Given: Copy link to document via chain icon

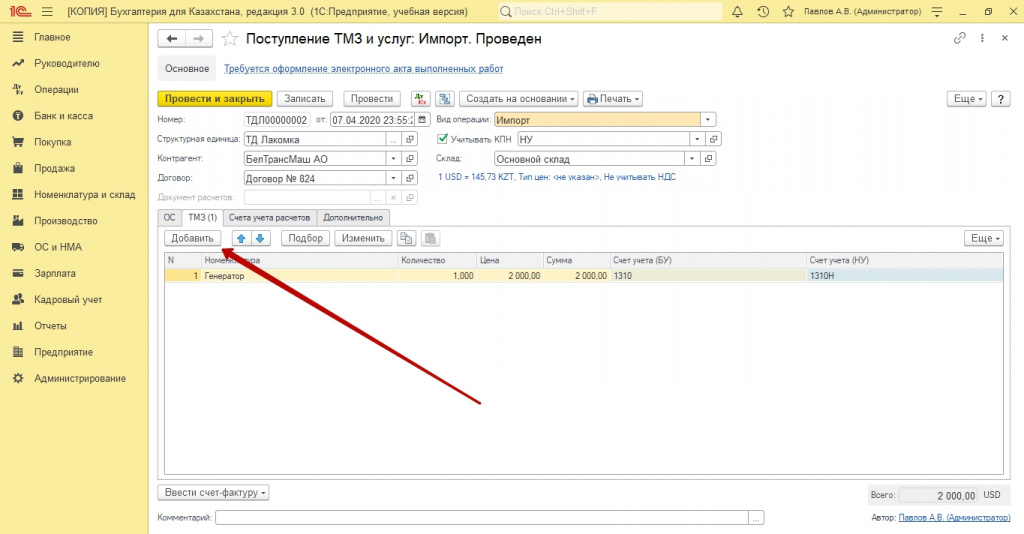Looking at the screenshot, I should tap(959, 38).
